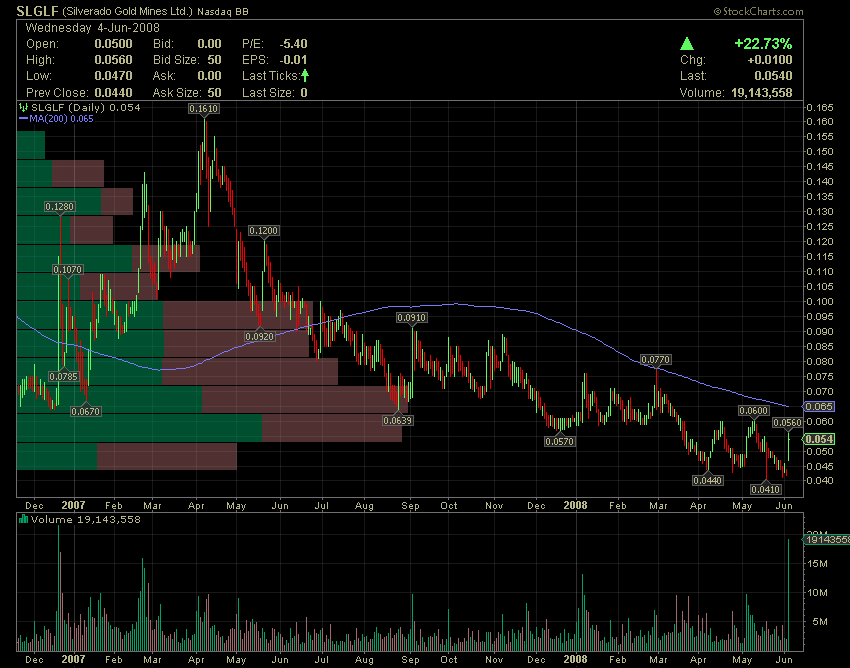Viewport: 850px width, 668px height.
Task: Click the 2007 label under volume chart
Action: pyautogui.click(x=73, y=660)
